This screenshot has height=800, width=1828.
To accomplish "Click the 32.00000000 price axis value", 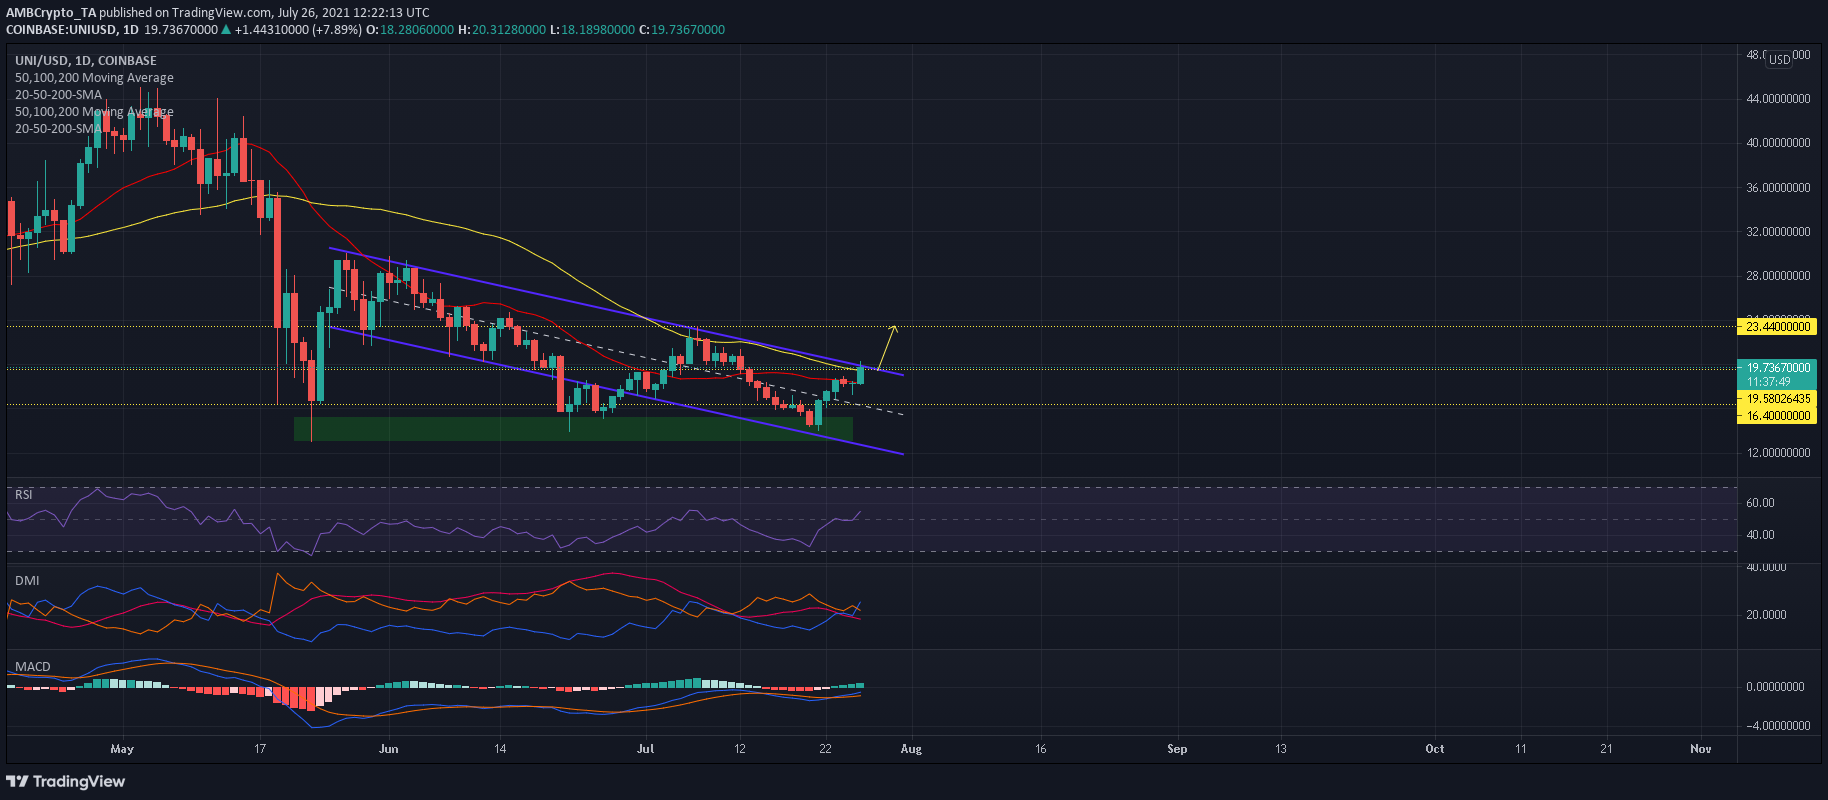I will pos(1778,232).
